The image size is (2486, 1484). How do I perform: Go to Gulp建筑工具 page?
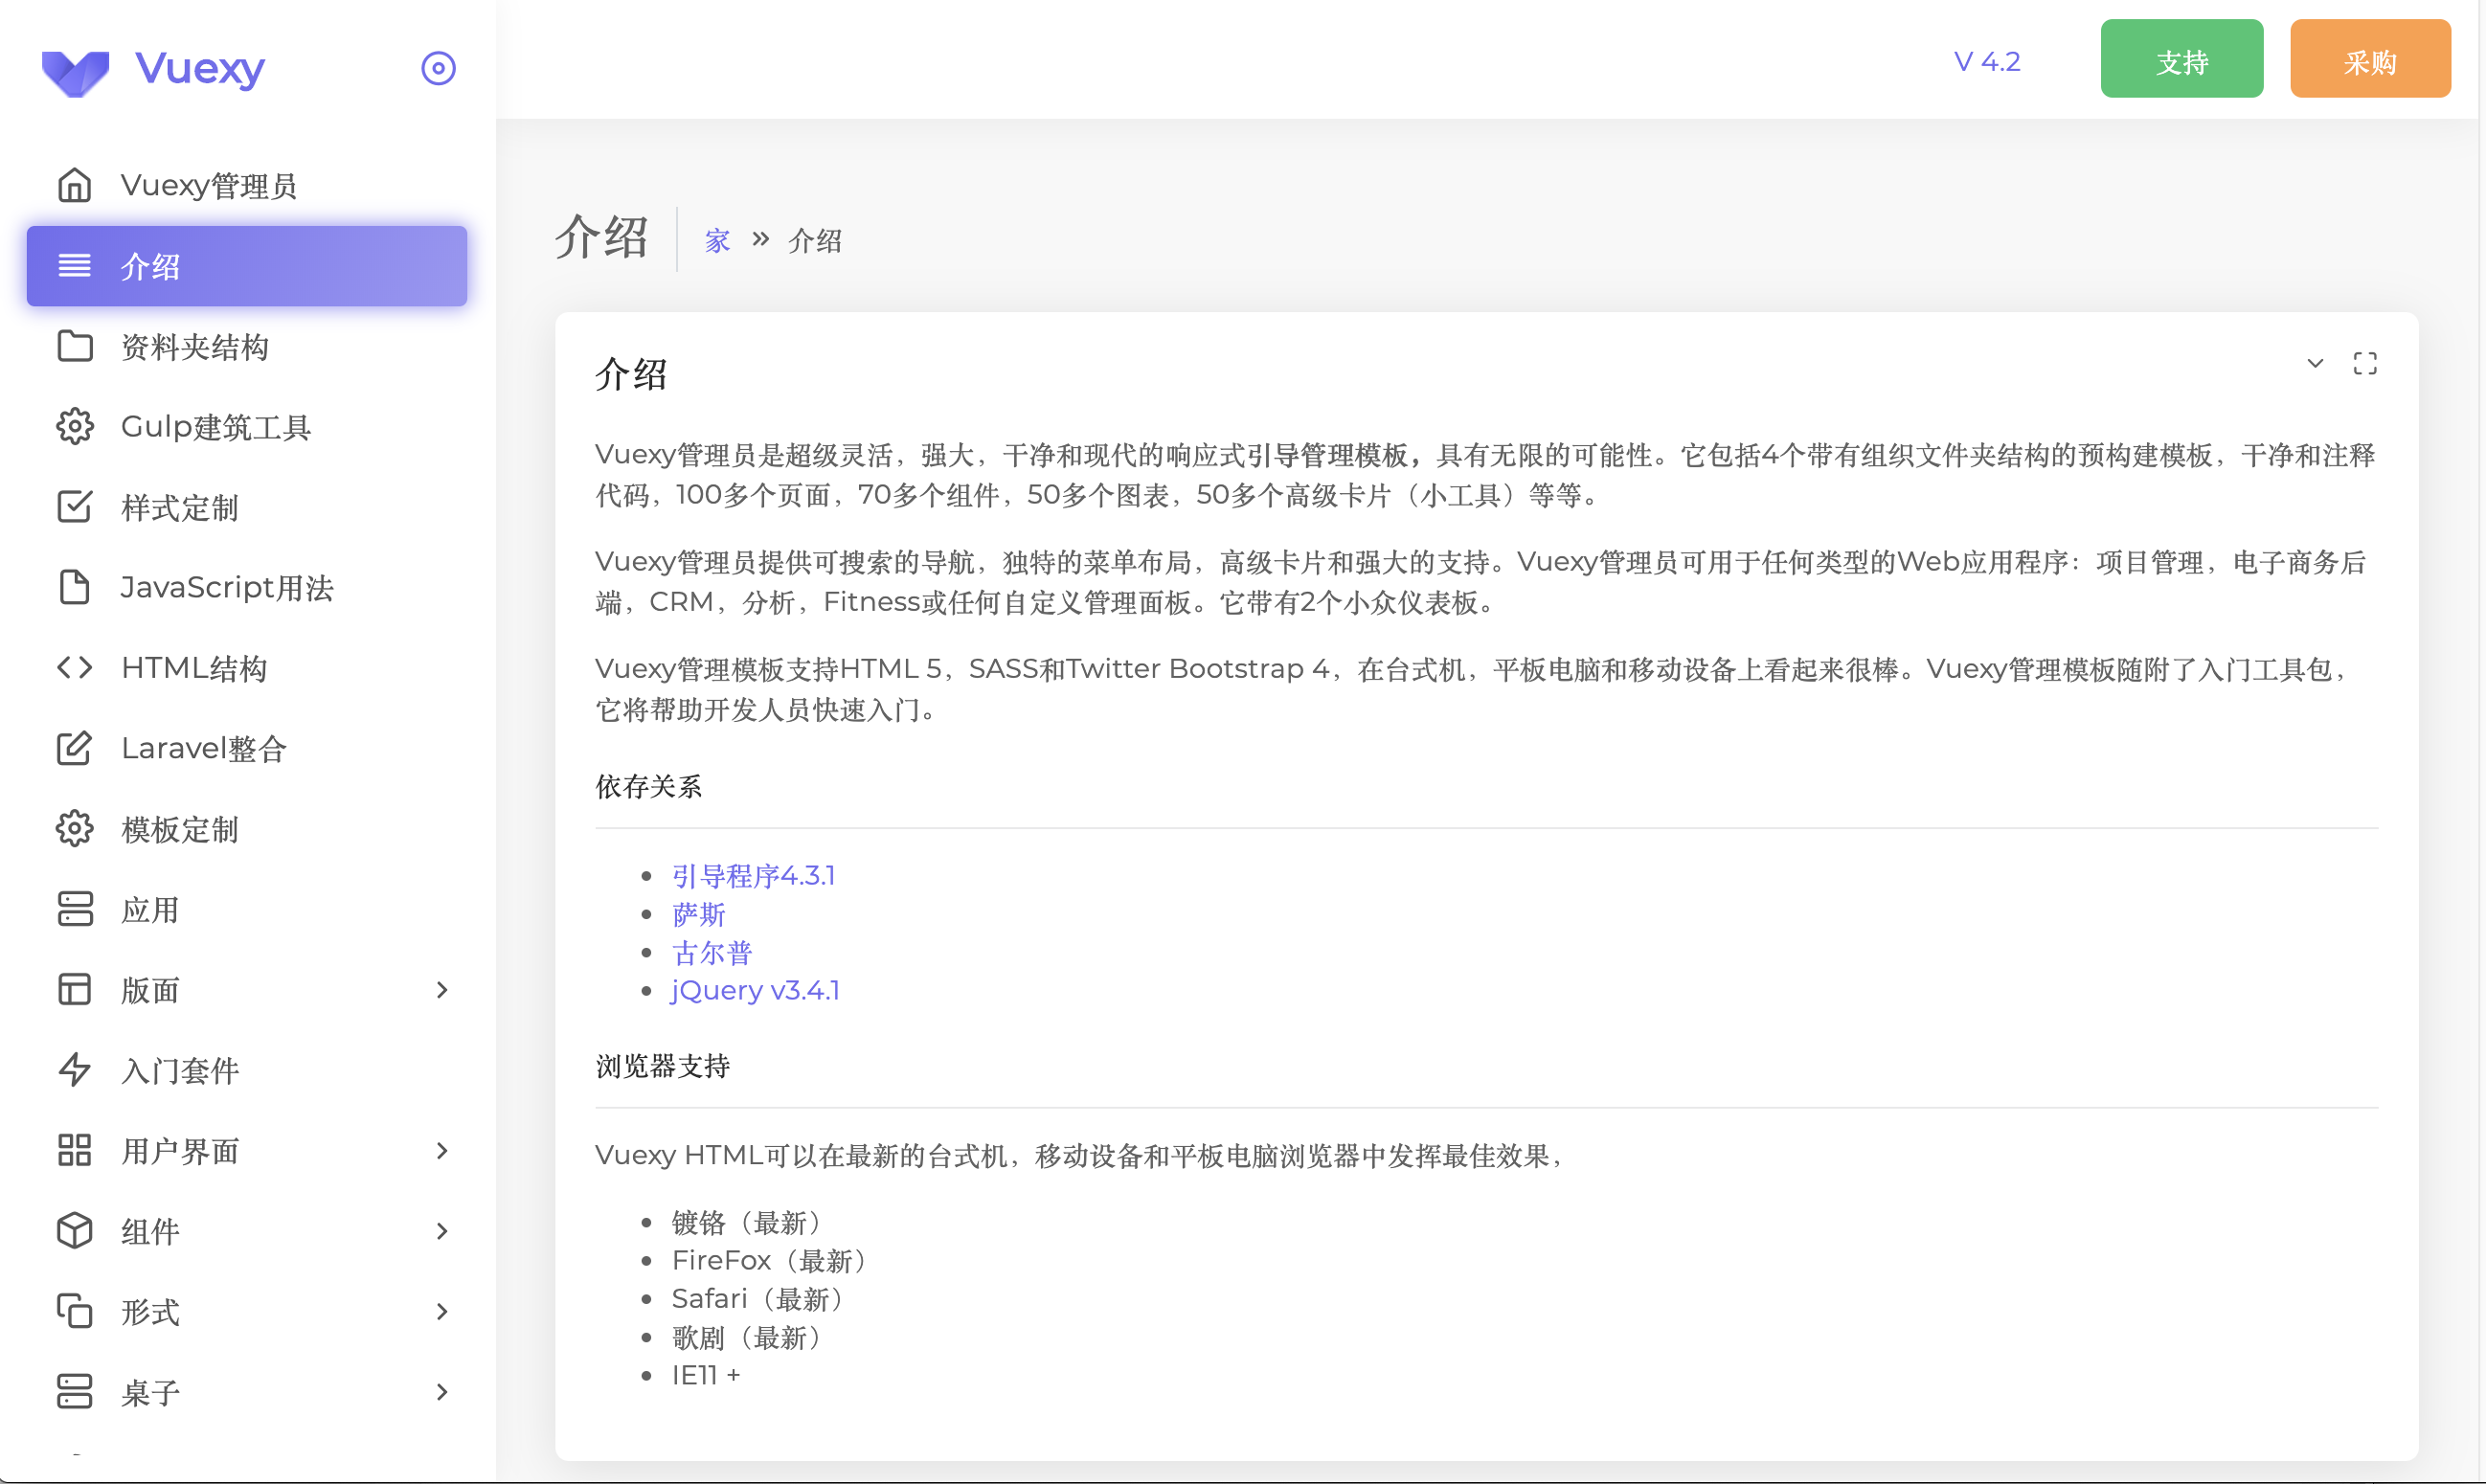click(x=247, y=426)
